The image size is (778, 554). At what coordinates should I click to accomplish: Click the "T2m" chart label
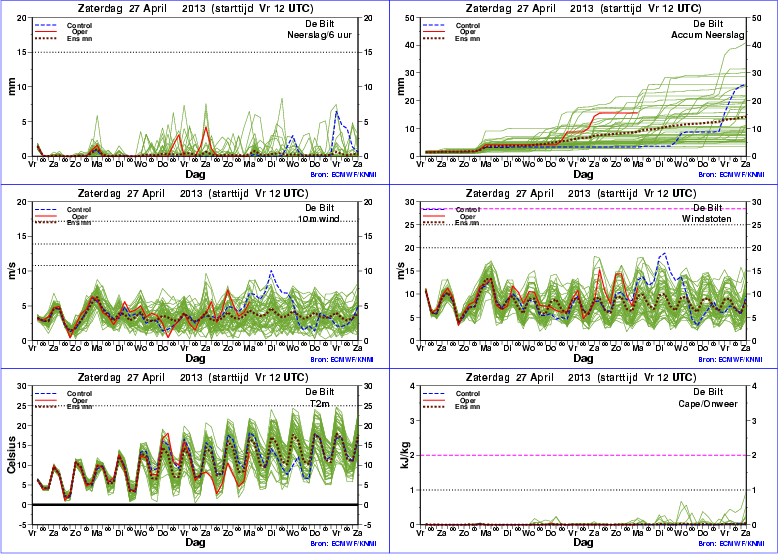(320, 404)
